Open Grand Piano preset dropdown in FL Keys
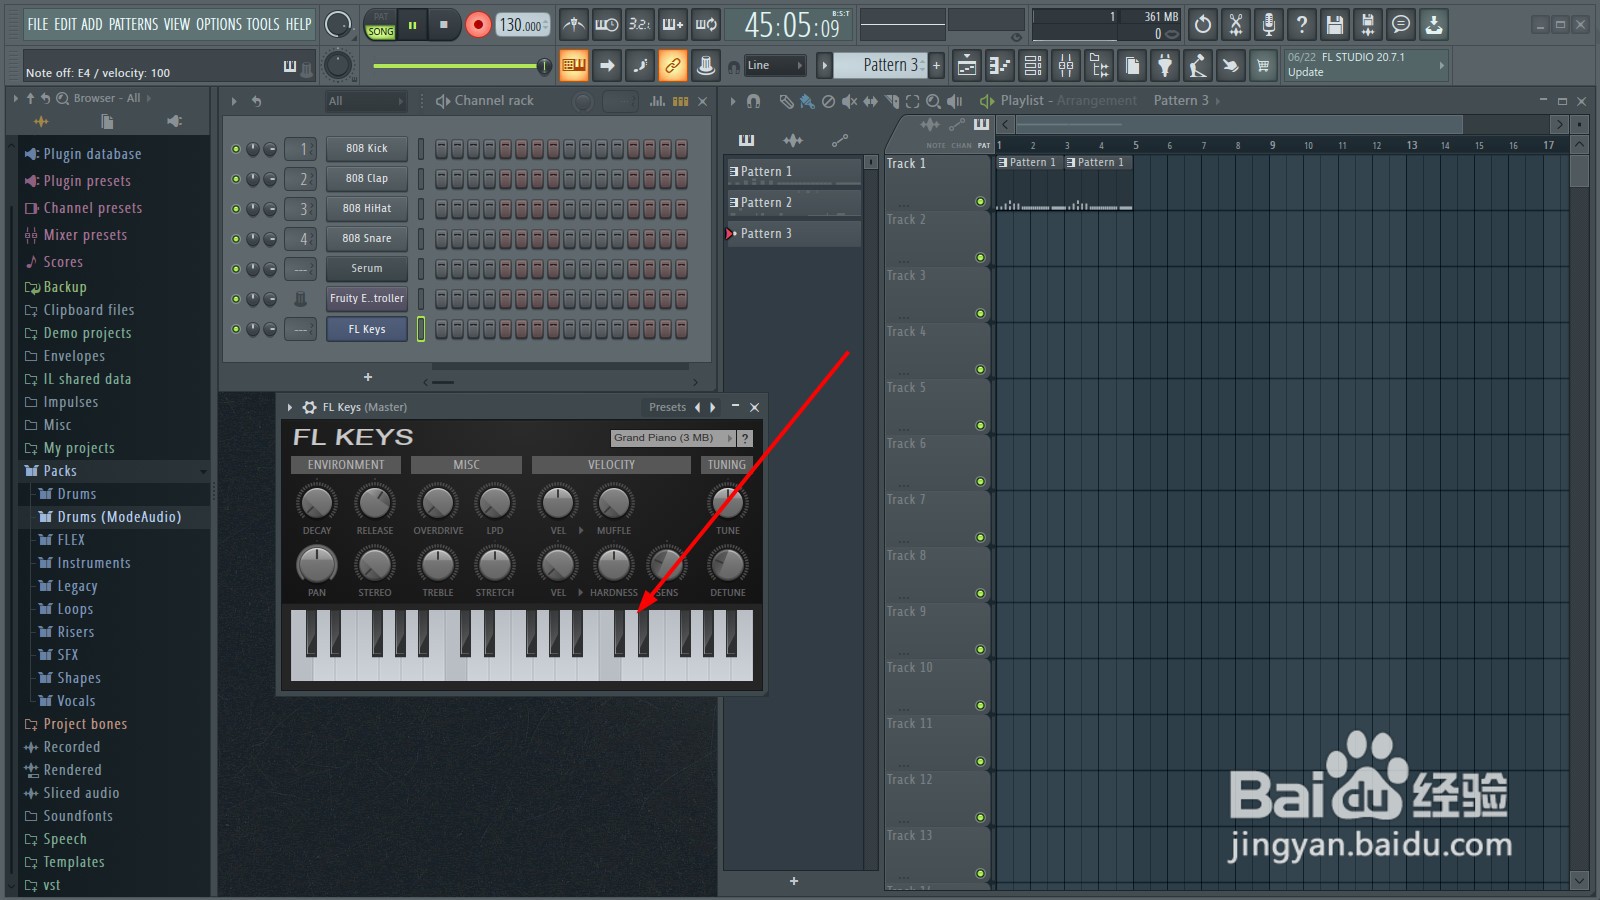The image size is (1600, 900). 673,438
